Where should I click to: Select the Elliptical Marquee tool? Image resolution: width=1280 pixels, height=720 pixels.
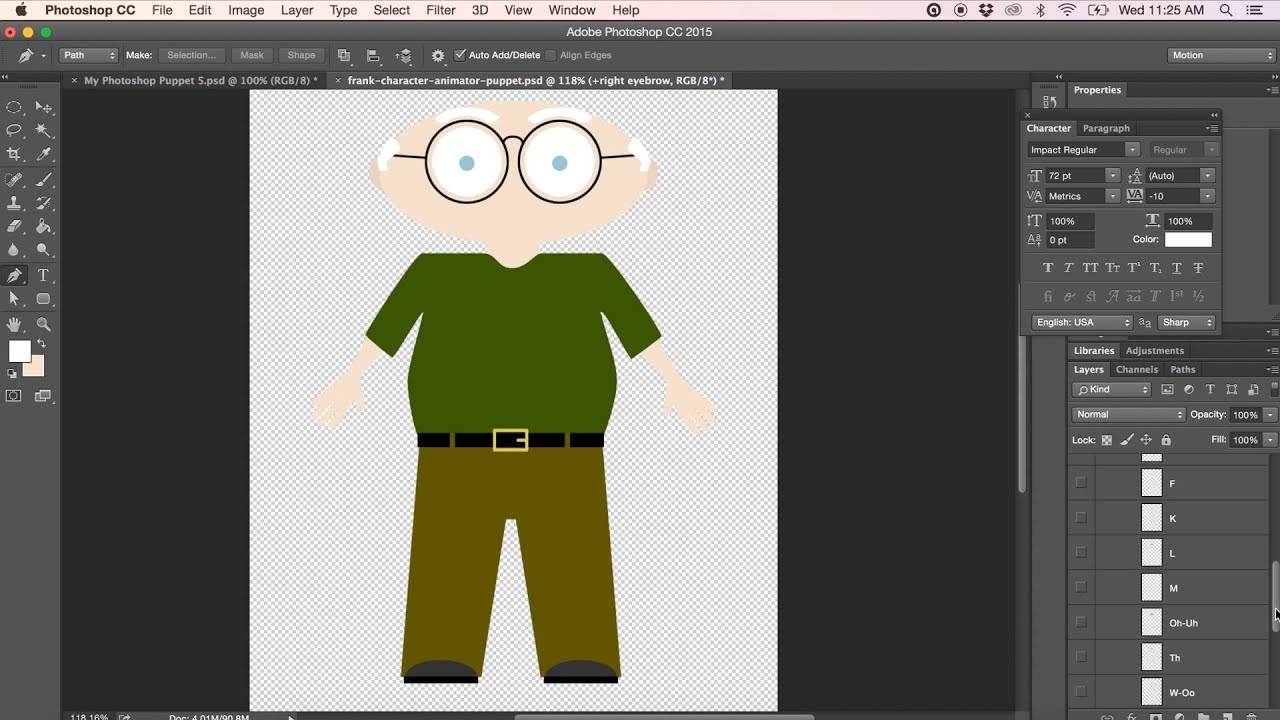(x=15, y=107)
